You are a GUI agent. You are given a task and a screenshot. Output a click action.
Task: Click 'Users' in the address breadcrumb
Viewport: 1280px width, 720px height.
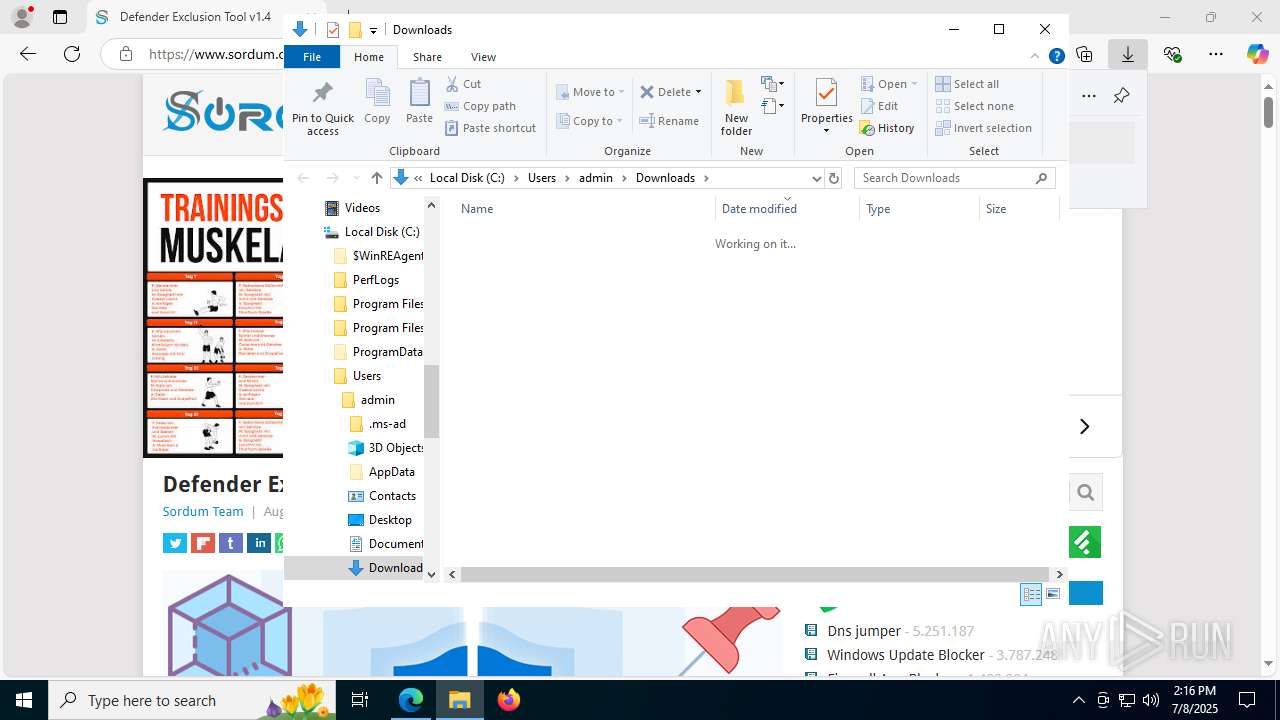pyautogui.click(x=541, y=178)
